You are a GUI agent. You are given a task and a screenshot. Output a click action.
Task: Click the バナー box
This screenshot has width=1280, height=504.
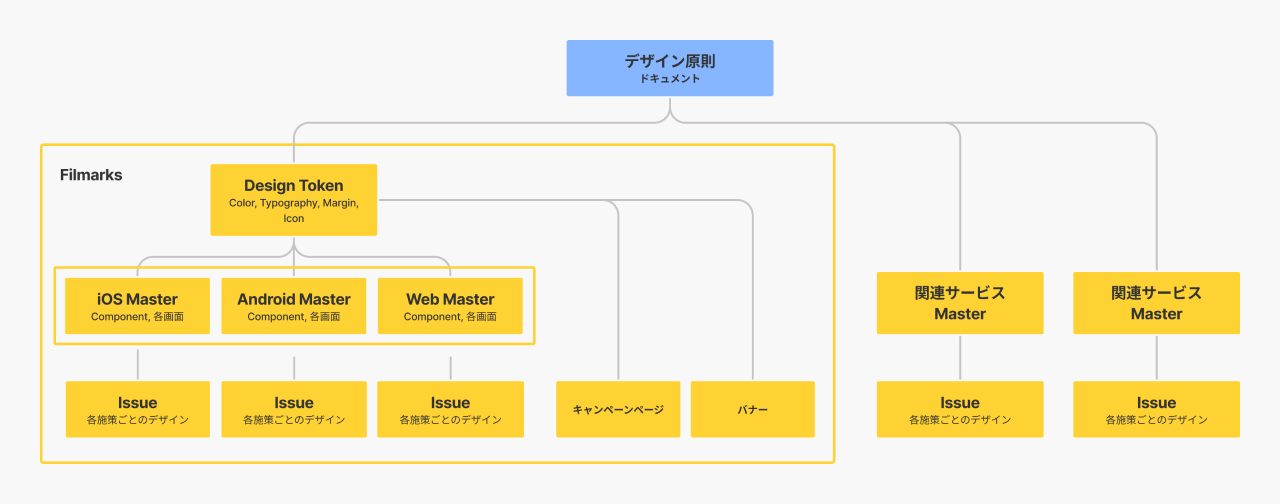coord(753,409)
